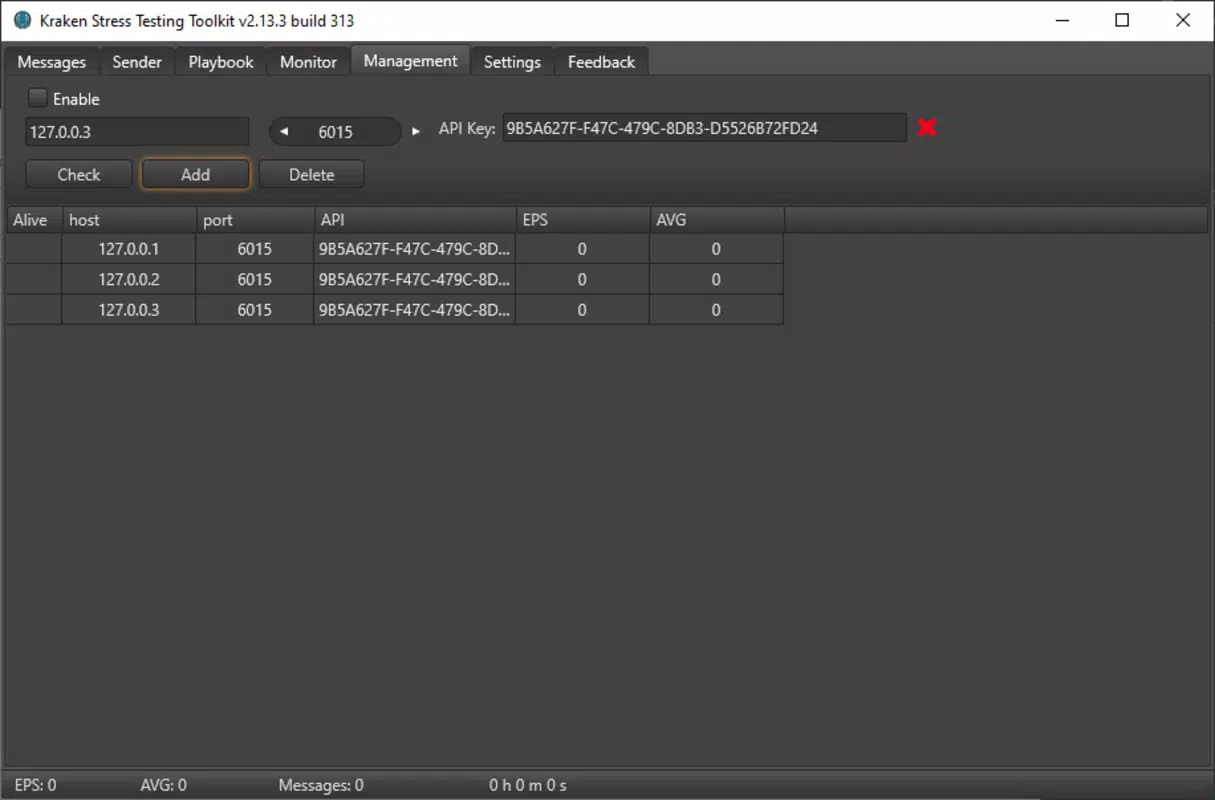Sort by the host column header

click(129, 220)
